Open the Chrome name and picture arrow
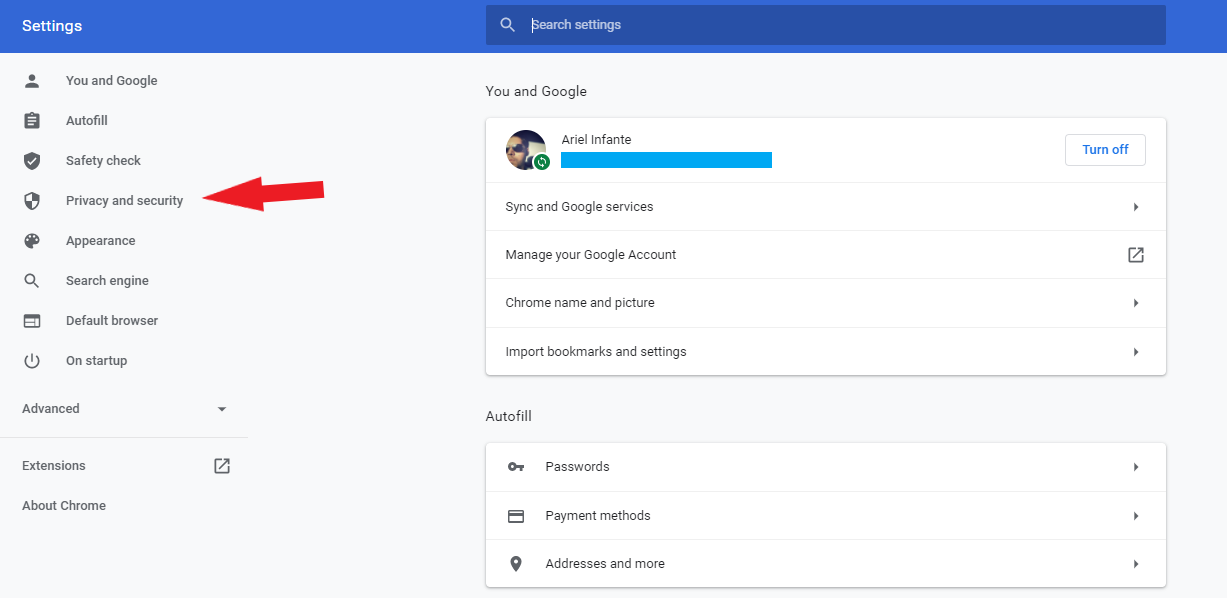Screen dimensions: 1227x598 [1136, 303]
